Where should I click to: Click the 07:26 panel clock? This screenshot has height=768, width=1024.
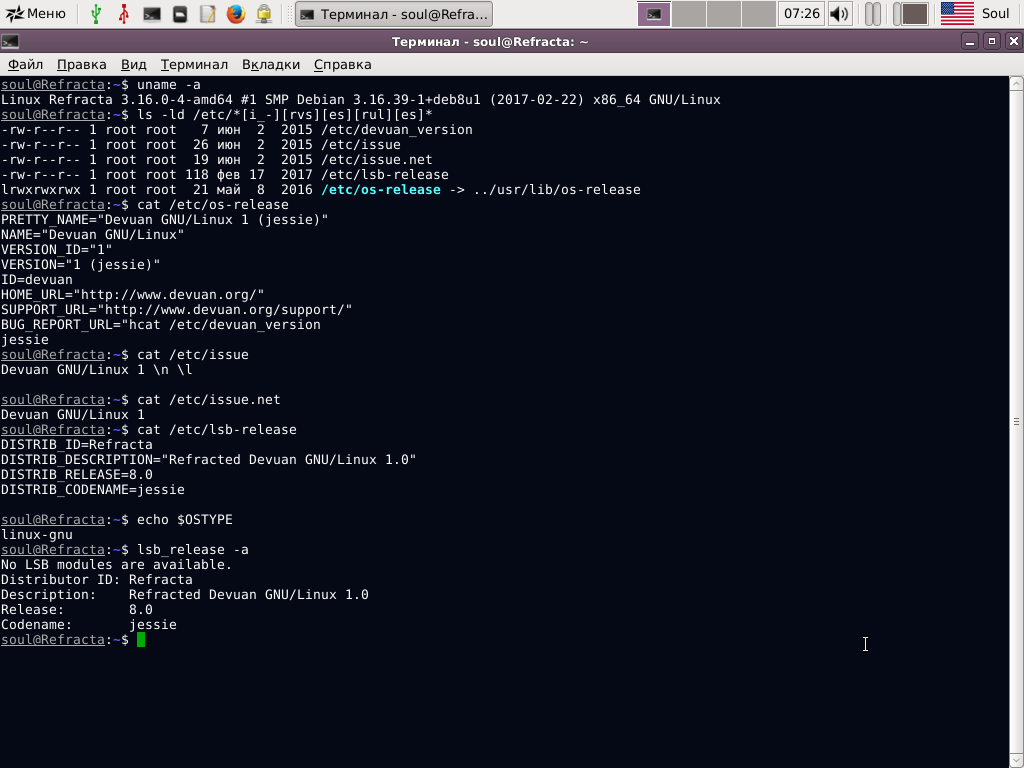coord(801,14)
